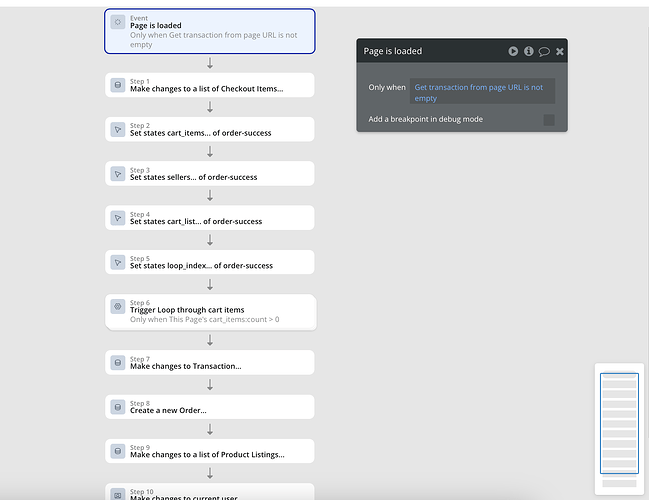The image size is (649, 500).
Task: Select Step 9 Make changes to Product Listings
Action: coord(210,451)
